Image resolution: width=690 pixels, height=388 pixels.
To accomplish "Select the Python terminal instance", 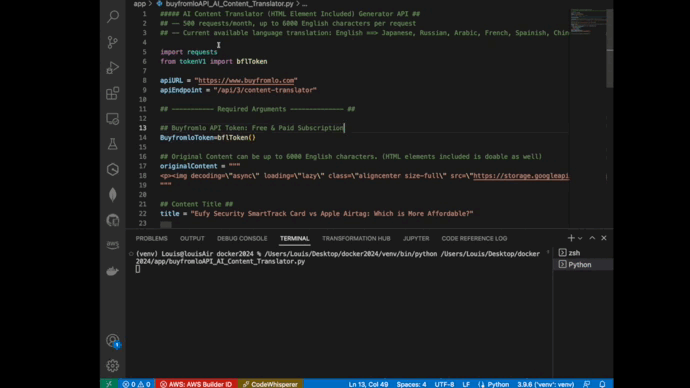I will [x=583, y=264].
